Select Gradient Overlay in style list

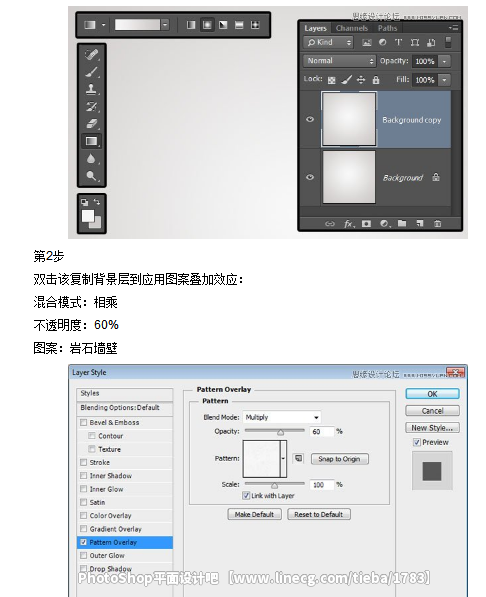(x=125, y=529)
